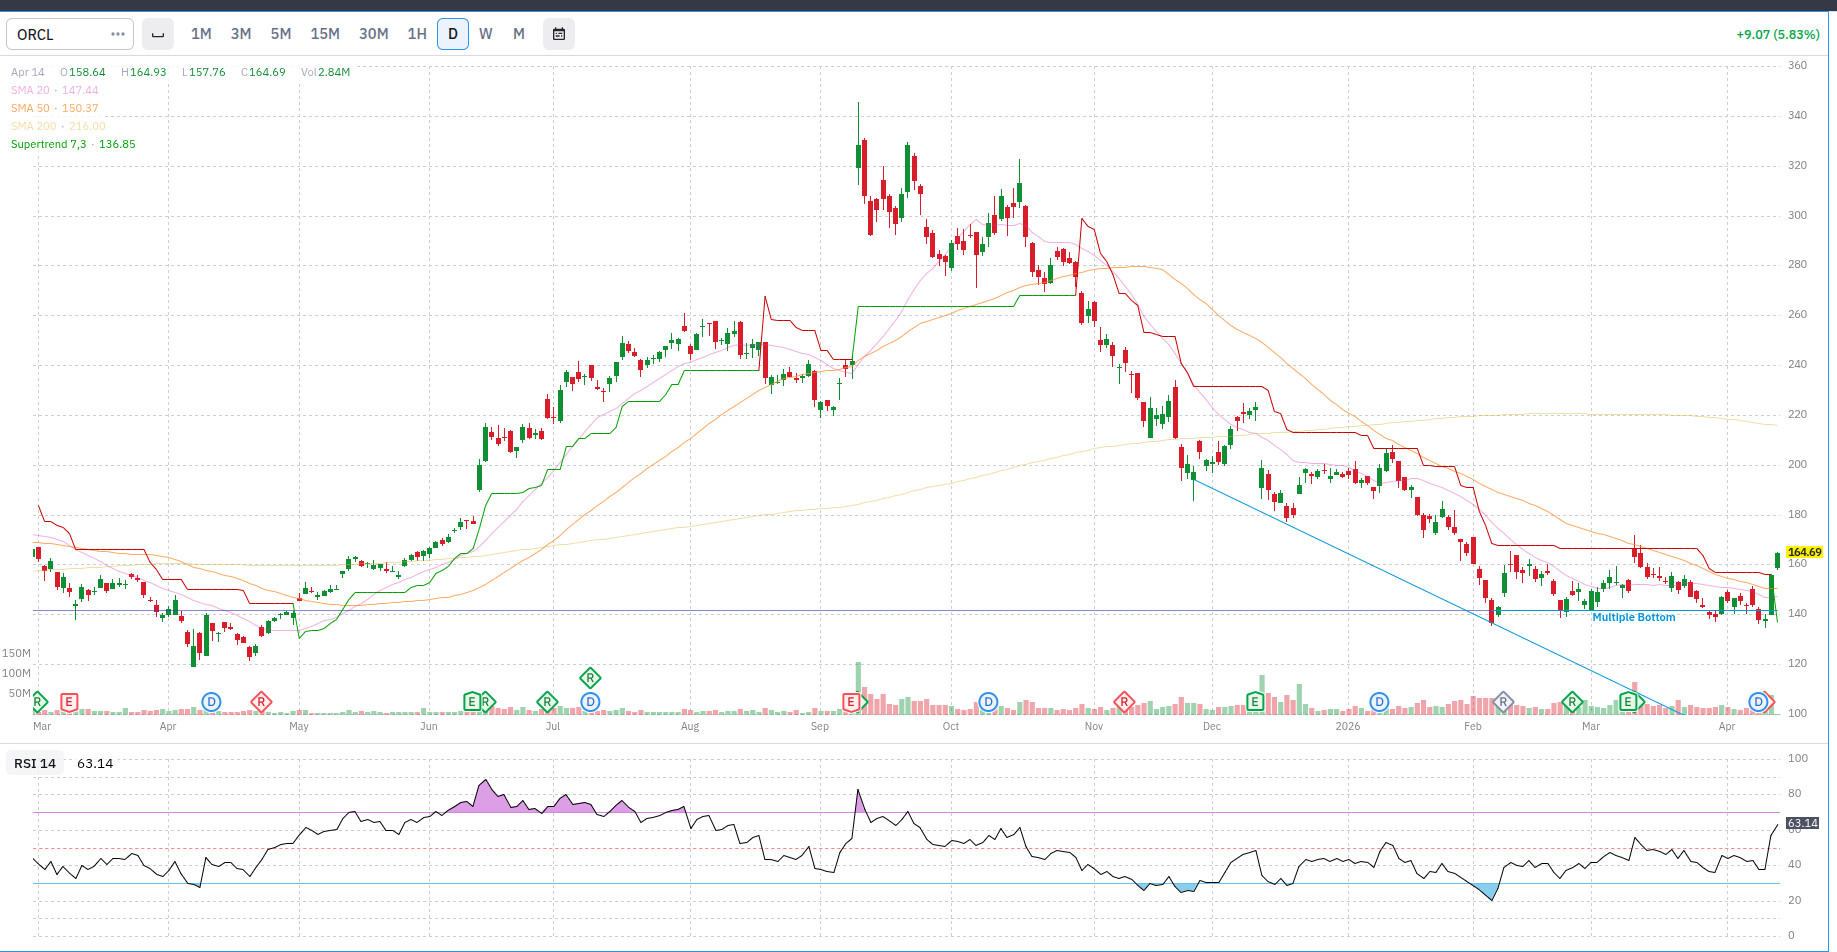This screenshot has width=1837, height=952.
Task: Click the green earnings marker in December
Action: pyautogui.click(x=1254, y=702)
